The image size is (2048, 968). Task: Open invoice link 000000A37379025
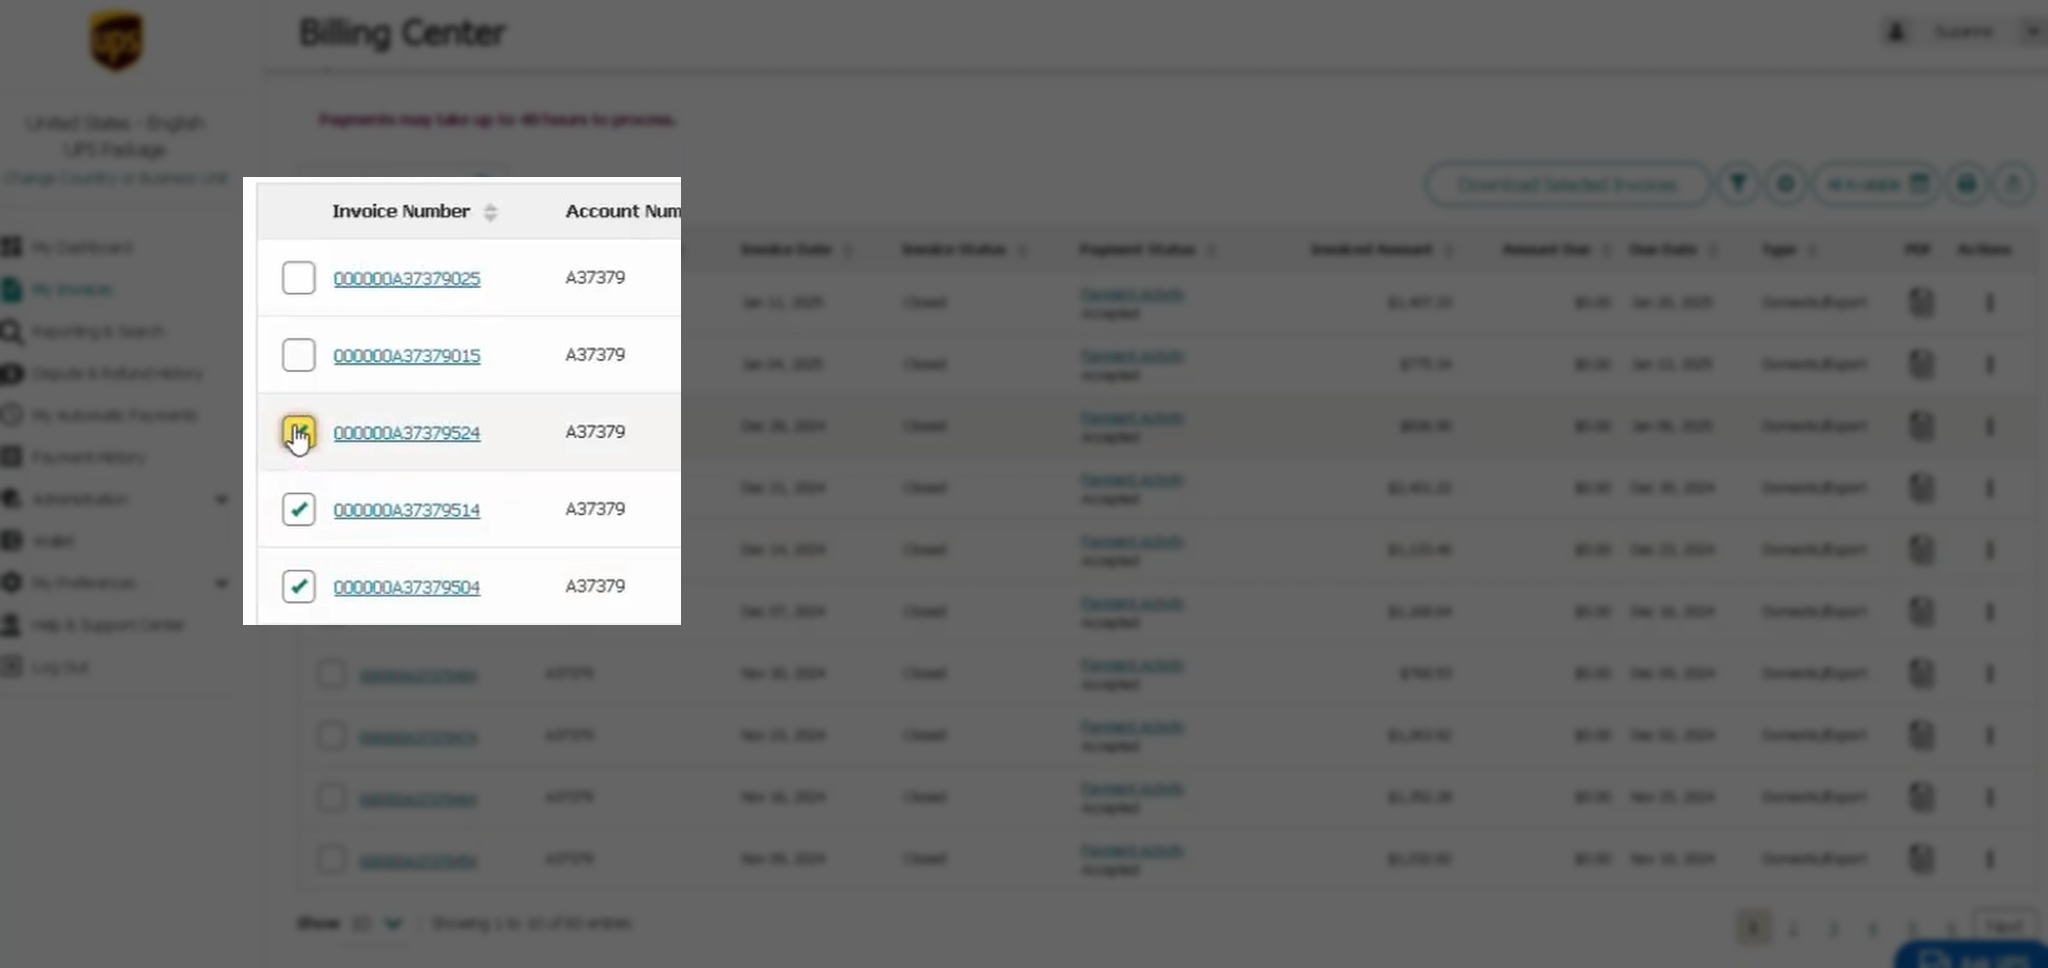click(x=406, y=279)
